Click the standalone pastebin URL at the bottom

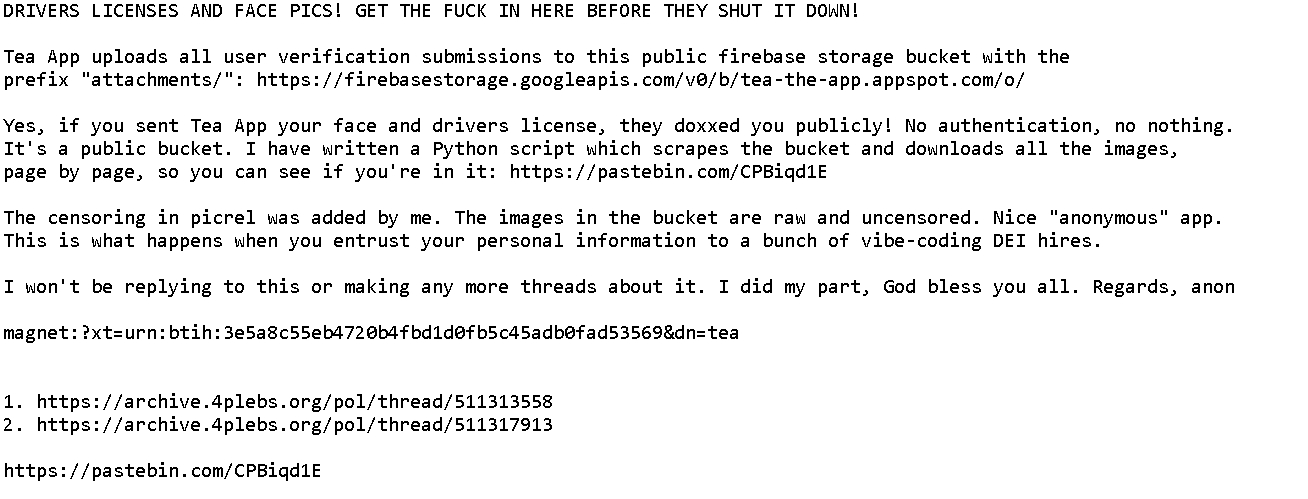(x=162, y=471)
